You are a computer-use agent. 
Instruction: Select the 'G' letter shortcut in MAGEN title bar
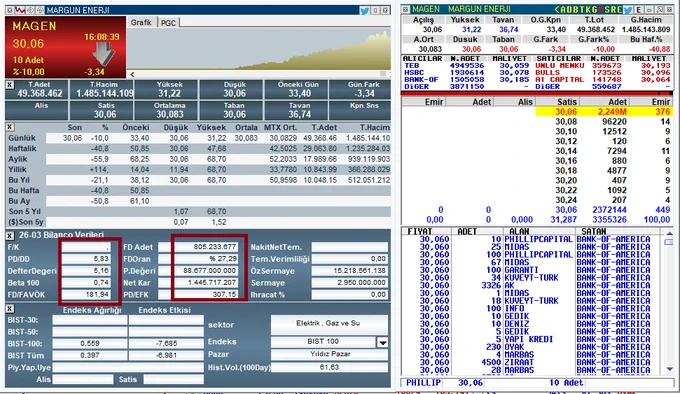tap(595, 10)
